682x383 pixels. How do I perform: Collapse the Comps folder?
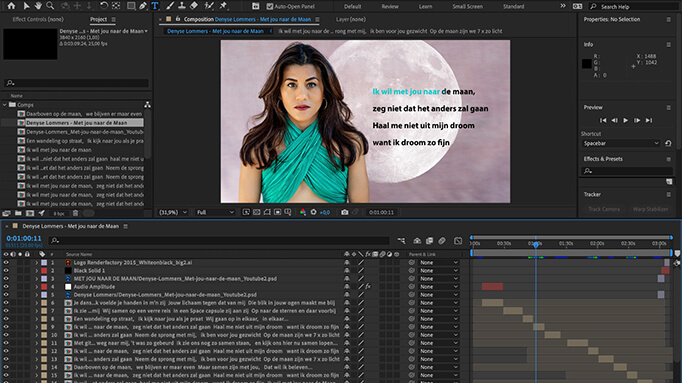(5, 105)
